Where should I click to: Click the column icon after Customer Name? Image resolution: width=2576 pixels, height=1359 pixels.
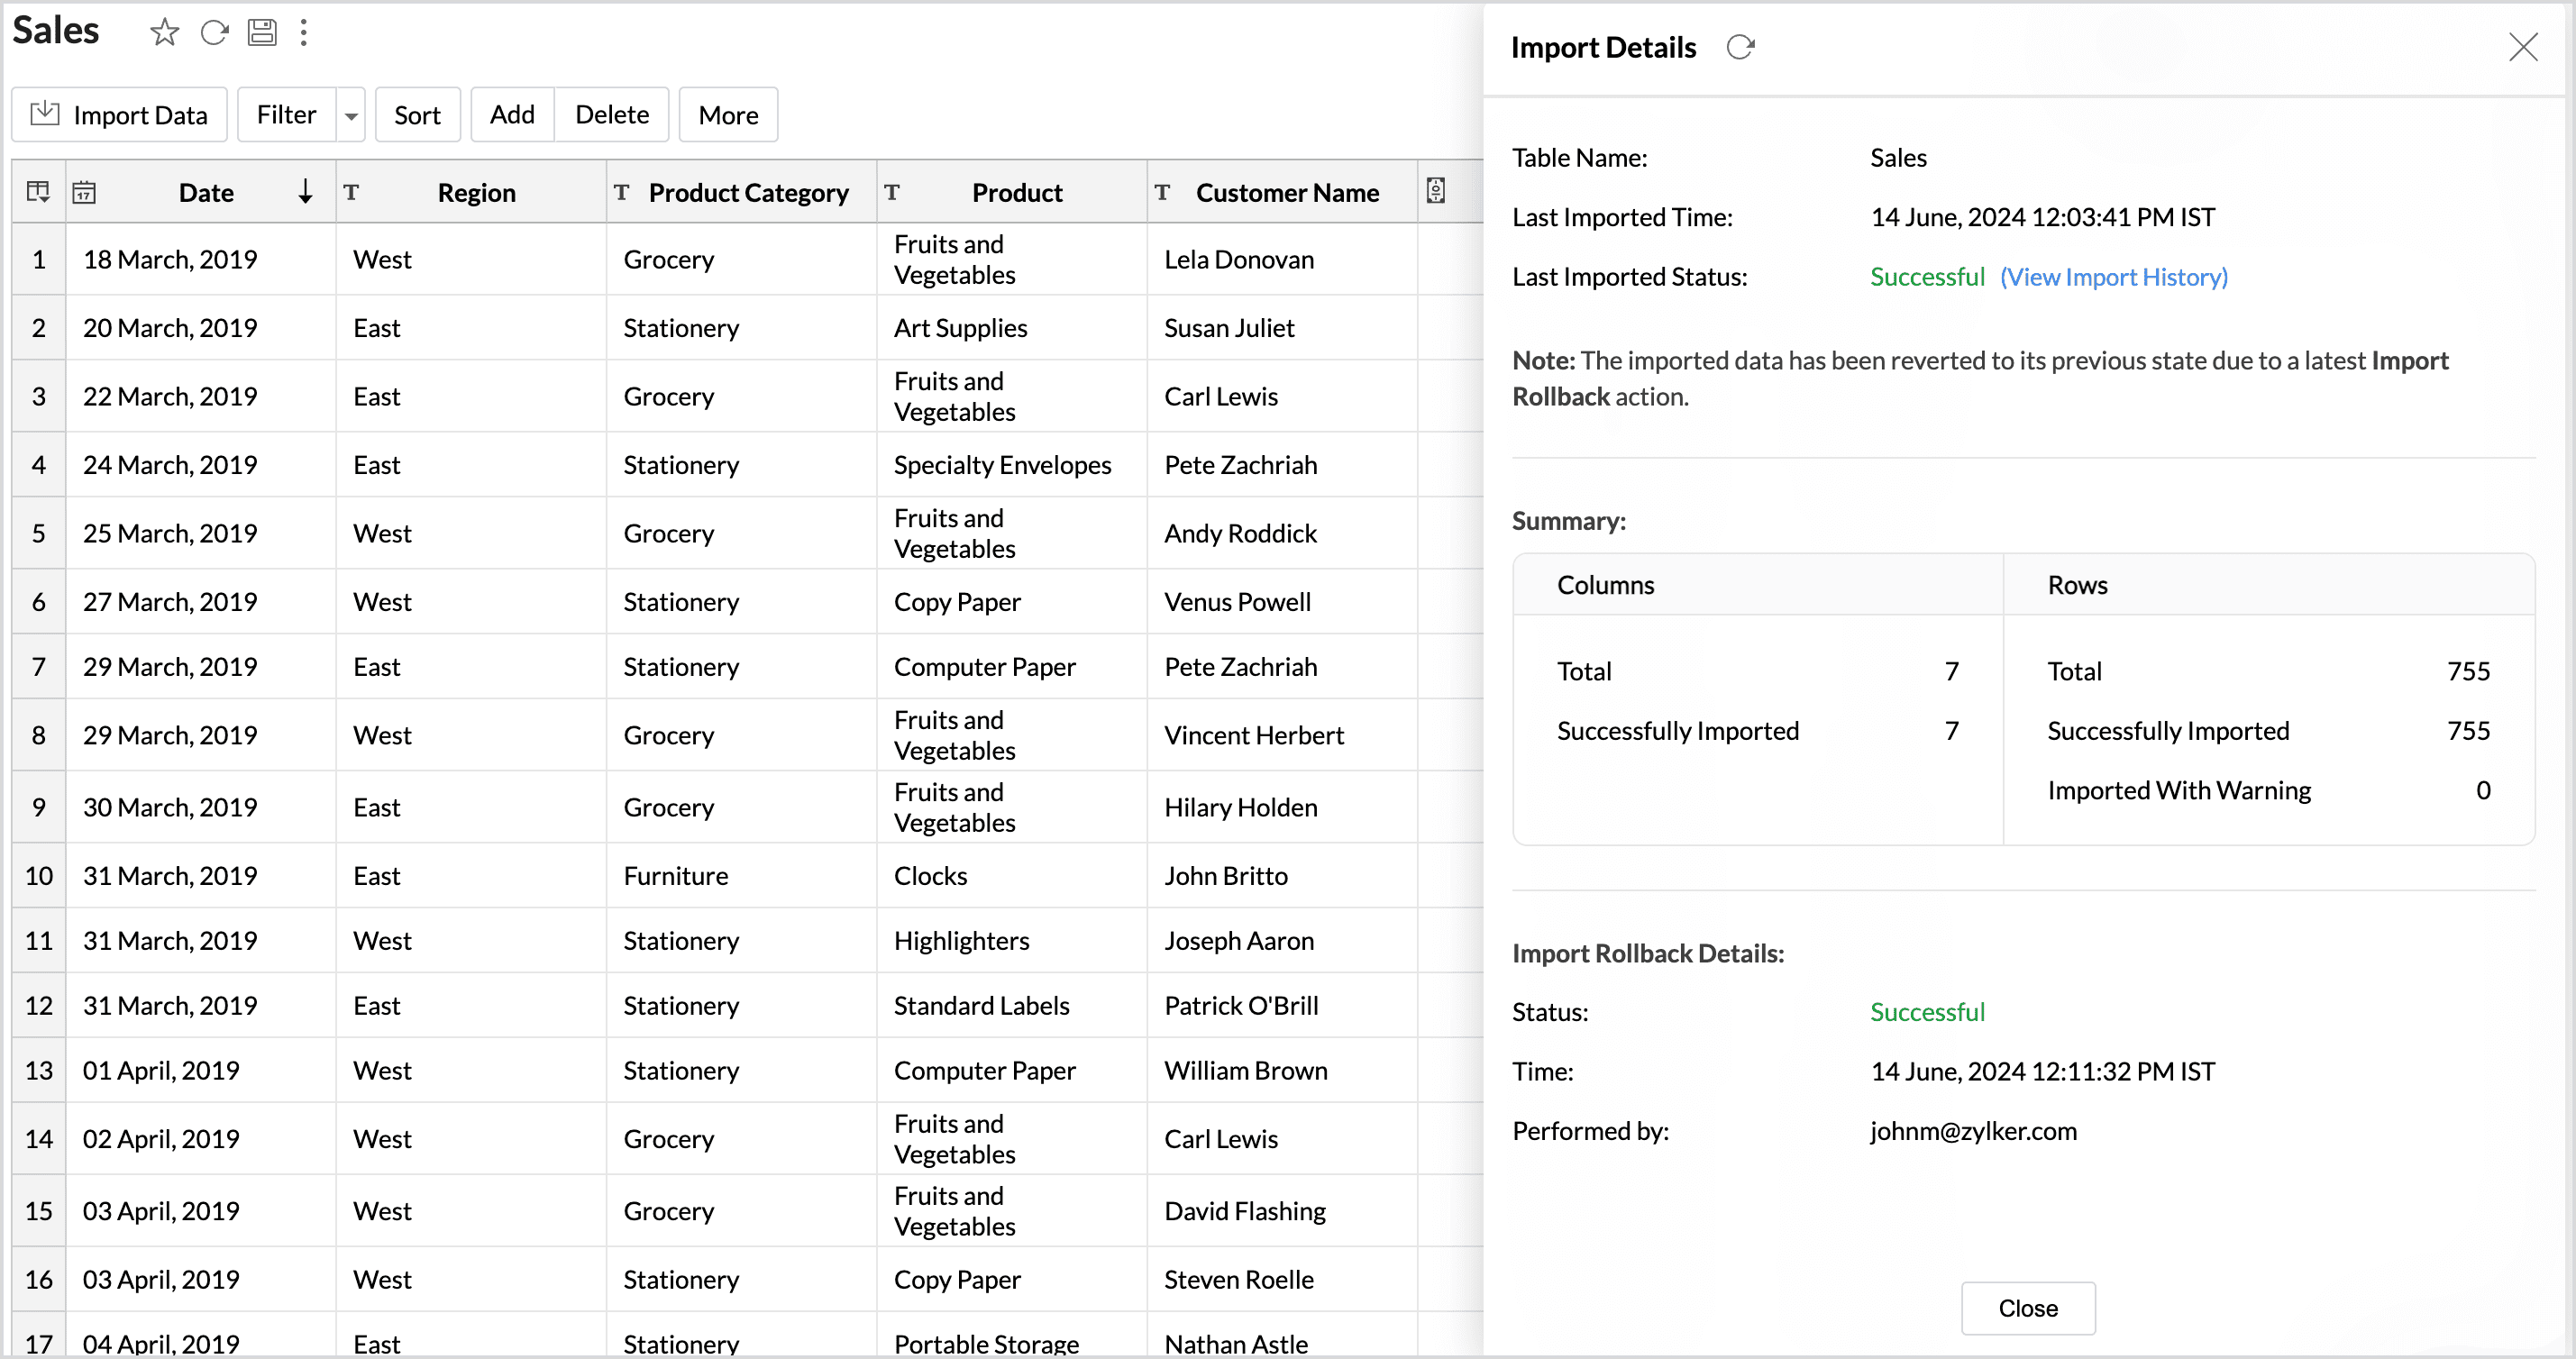tap(1436, 191)
